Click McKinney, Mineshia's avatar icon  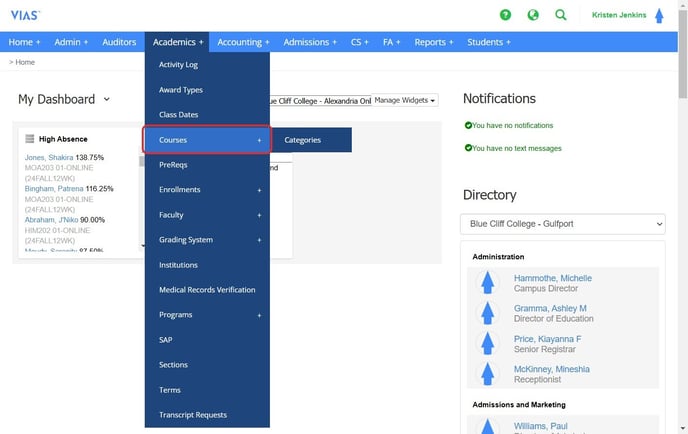pyautogui.click(x=488, y=374)
